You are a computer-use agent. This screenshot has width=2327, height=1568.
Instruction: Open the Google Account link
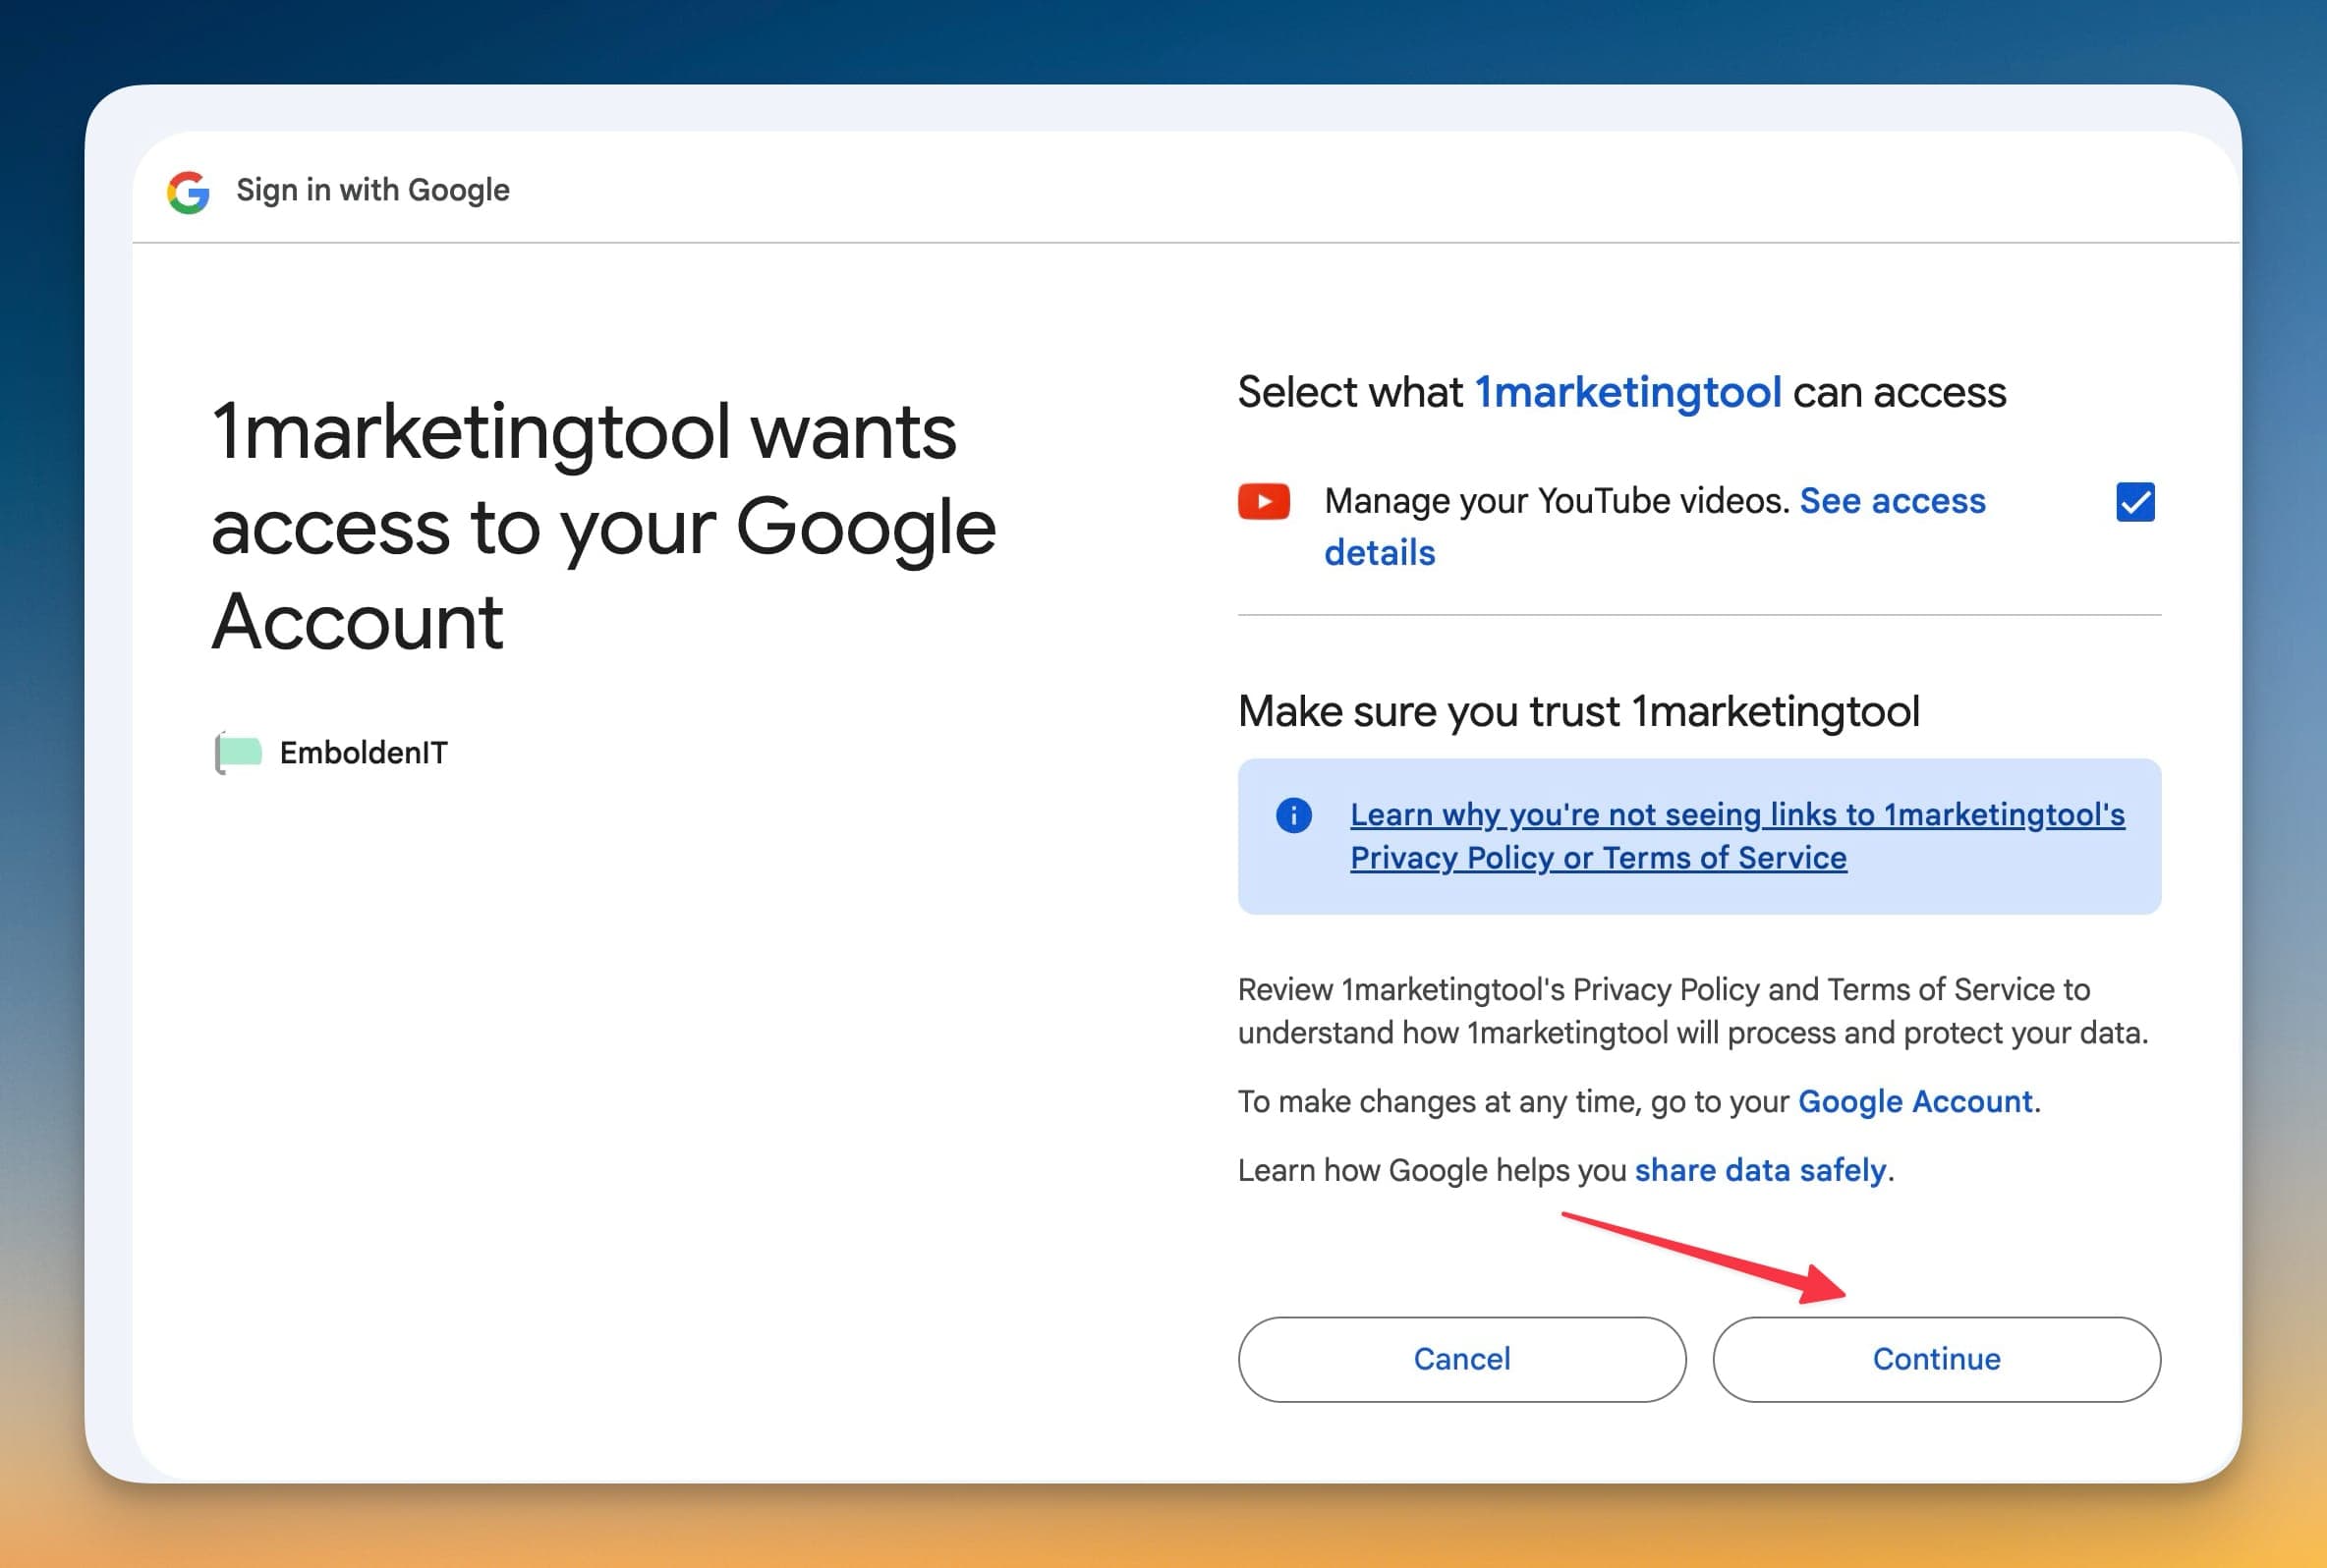coord(1915,1101)
